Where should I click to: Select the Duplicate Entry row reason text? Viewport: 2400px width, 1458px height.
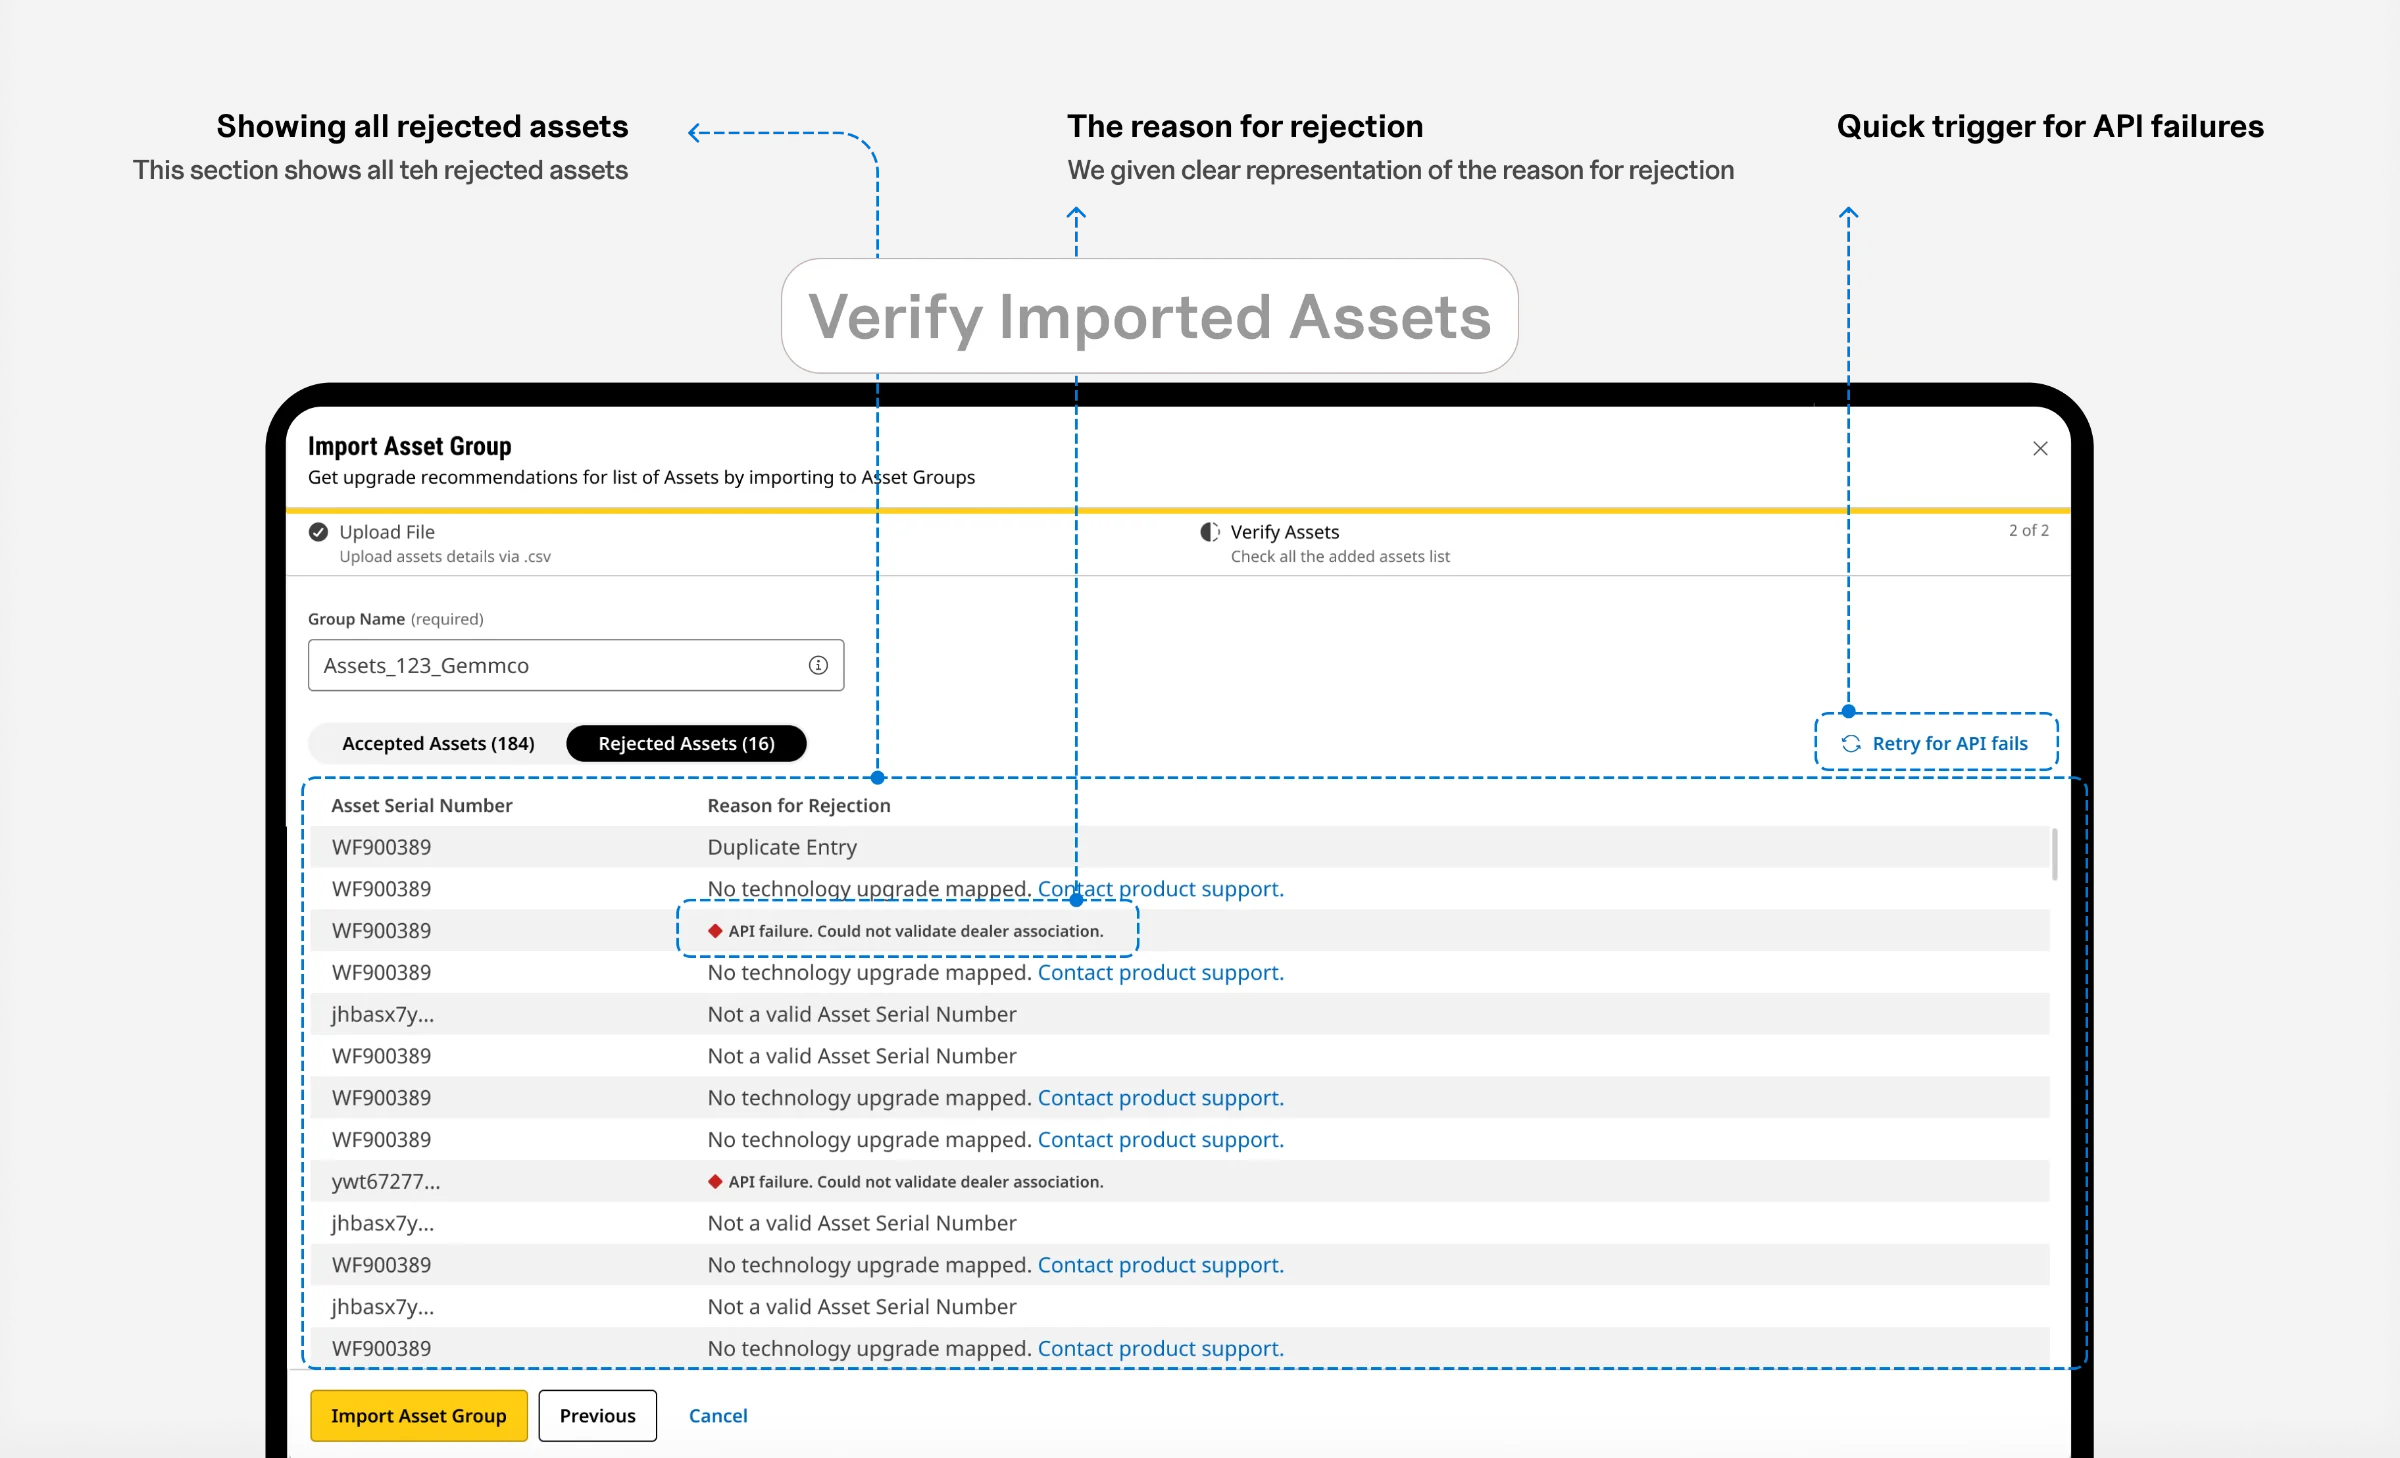coord(782,847)
